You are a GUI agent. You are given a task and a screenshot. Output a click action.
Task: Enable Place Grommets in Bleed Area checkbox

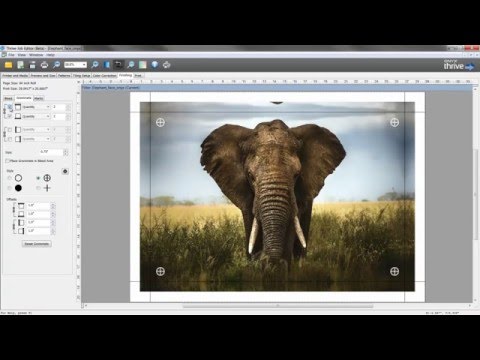click(x=7, y=161)
